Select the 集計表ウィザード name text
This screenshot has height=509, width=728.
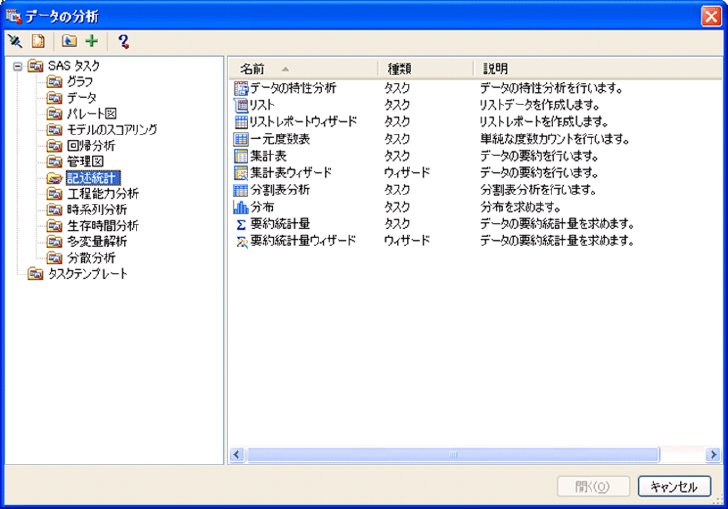point(291,172)
